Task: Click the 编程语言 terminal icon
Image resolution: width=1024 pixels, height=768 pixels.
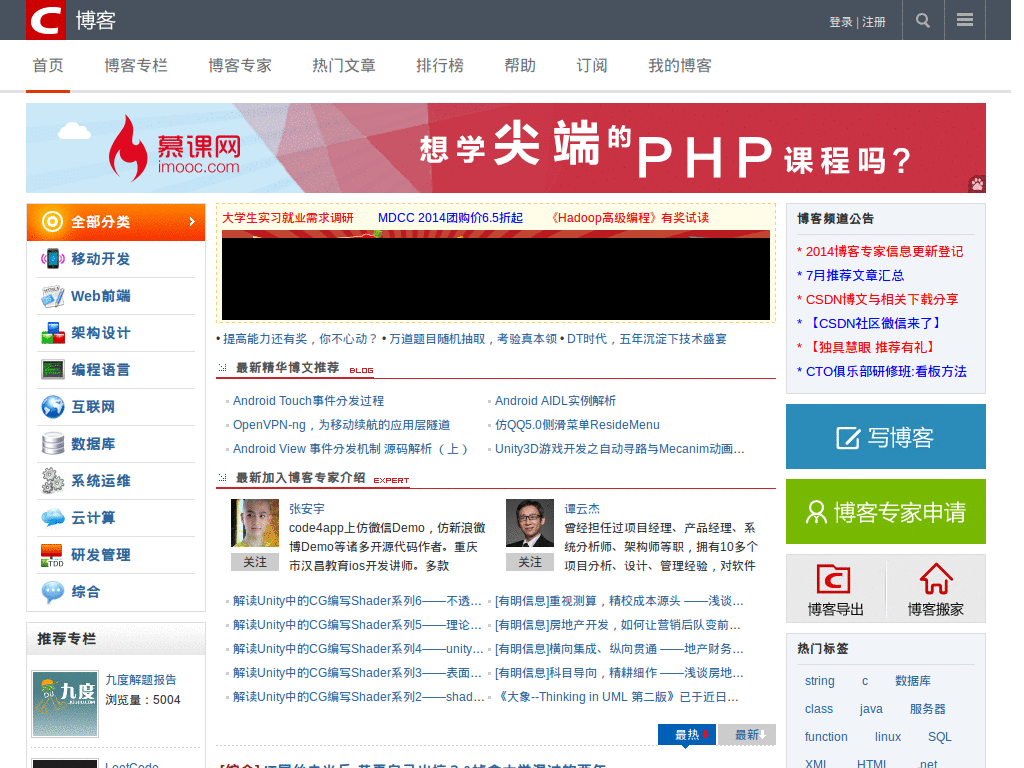Action: coord(52,370)
